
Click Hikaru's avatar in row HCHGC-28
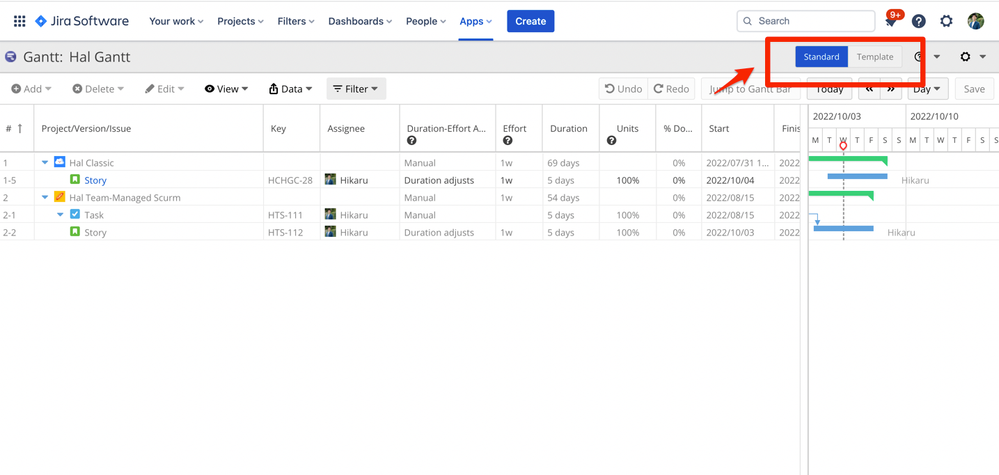330,180
